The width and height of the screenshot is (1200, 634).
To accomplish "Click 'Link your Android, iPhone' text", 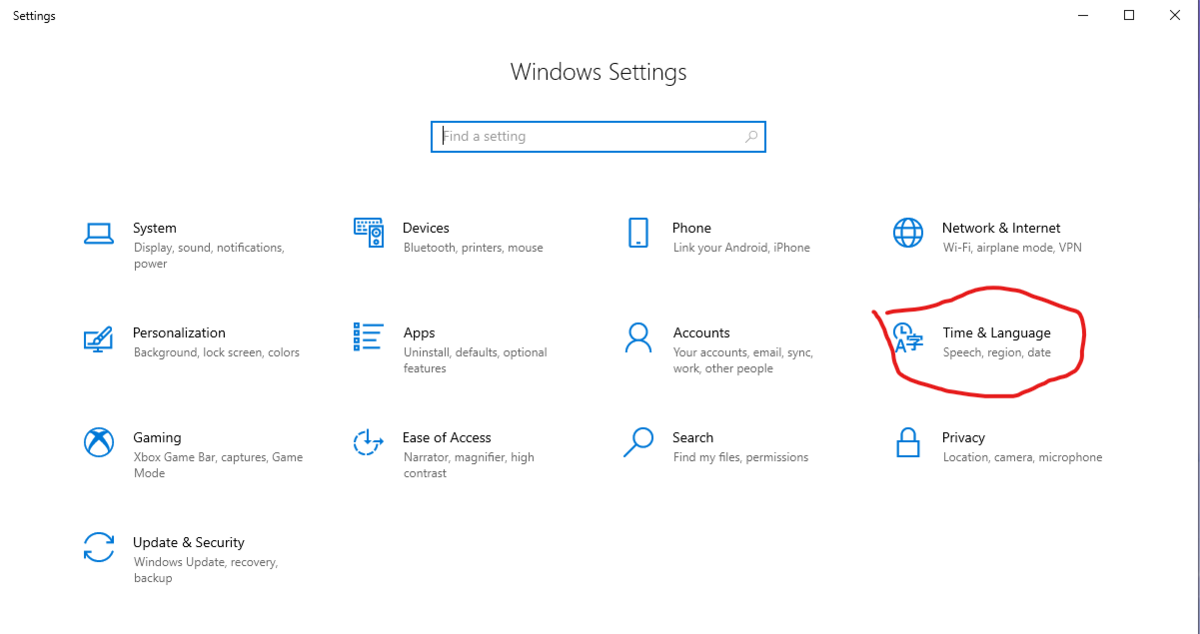I will [x=742, y=248].
